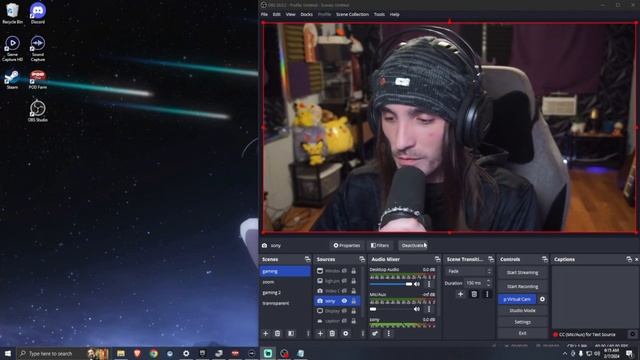The image size is (640, 360).
Task: Open OBS Studio desktop shortcut
Action: (x=38, y=111)
